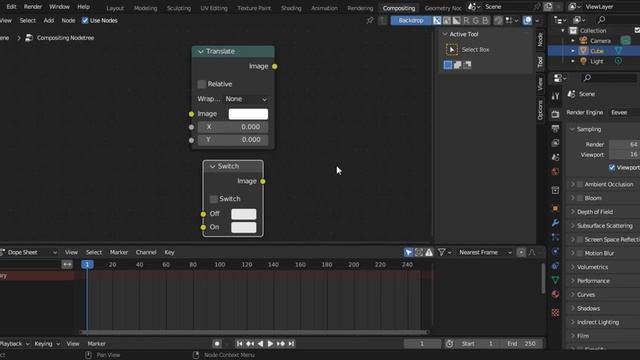Enable the Motion Blur checkbox
This screenshot has width=640, height=360.
pos(580,253)
